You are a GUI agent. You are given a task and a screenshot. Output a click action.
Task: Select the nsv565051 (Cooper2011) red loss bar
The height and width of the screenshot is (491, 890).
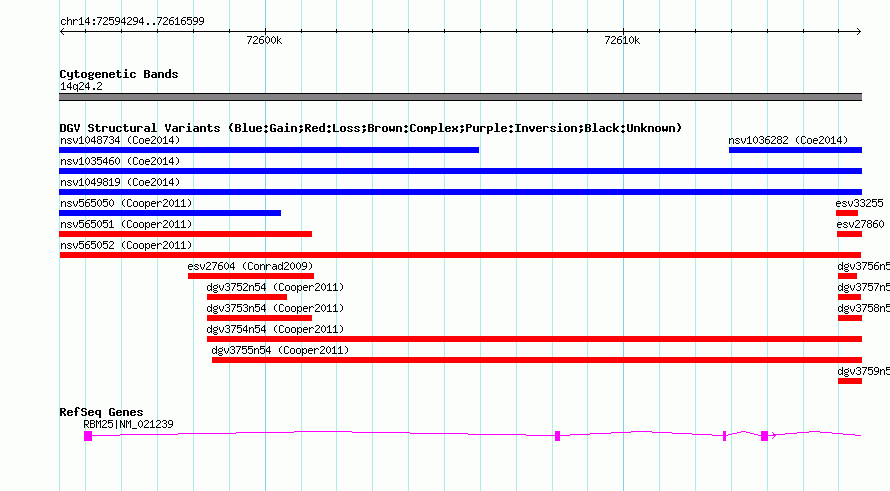pyautogui.click(x=186, y=234)
